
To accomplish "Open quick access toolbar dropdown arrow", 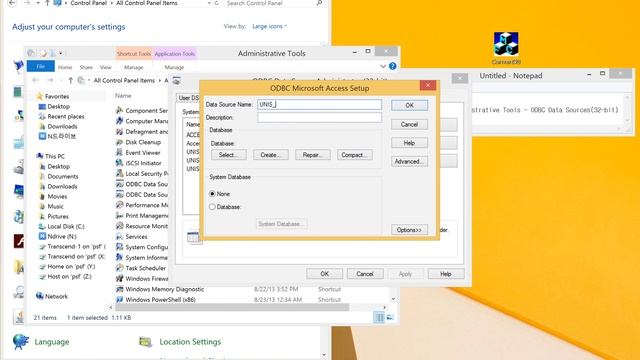I will click(61, 53).
